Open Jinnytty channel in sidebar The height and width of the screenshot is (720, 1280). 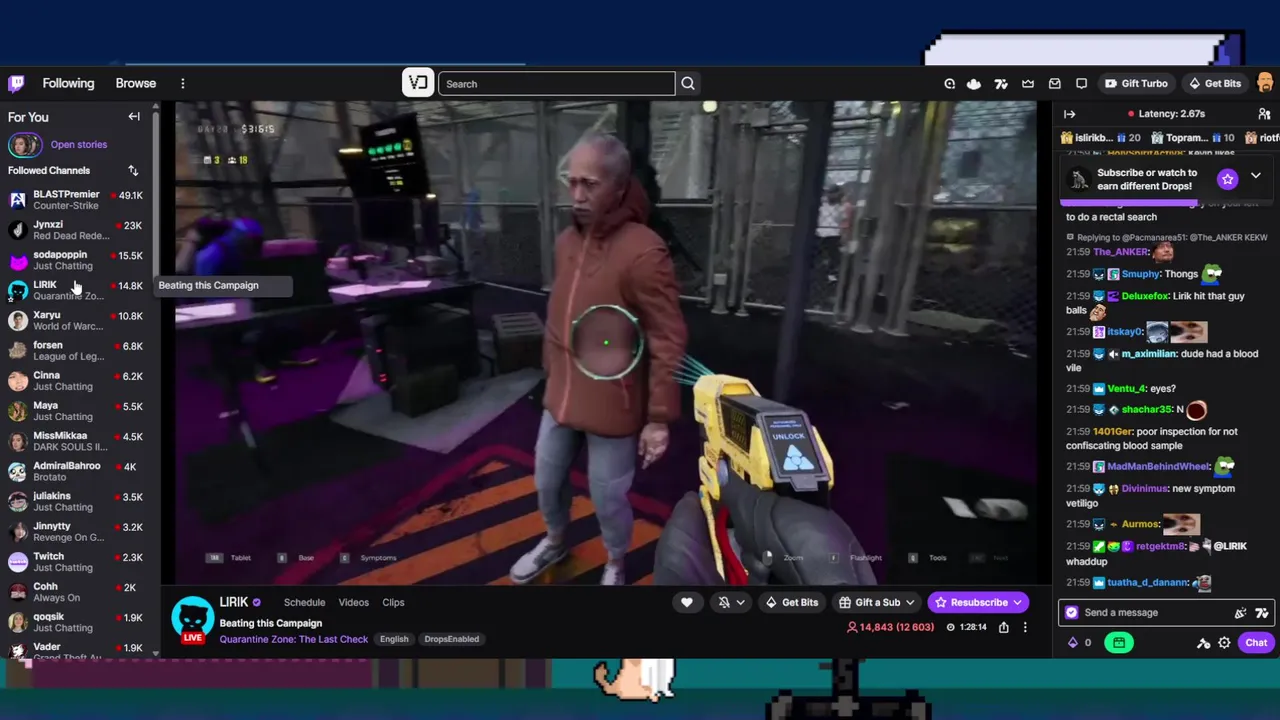tap(78, 532)
